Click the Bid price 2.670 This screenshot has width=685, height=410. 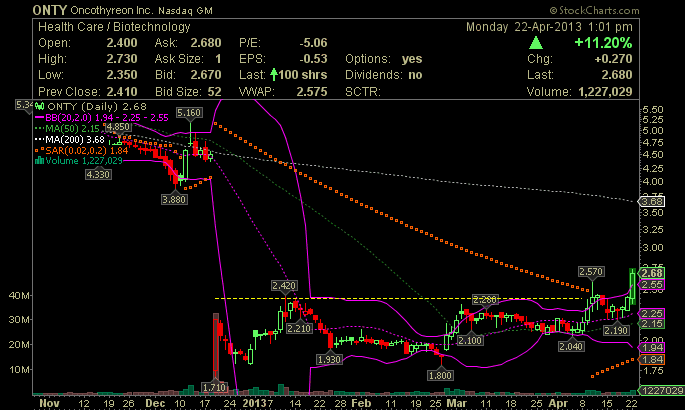click(x=206, y=75)
